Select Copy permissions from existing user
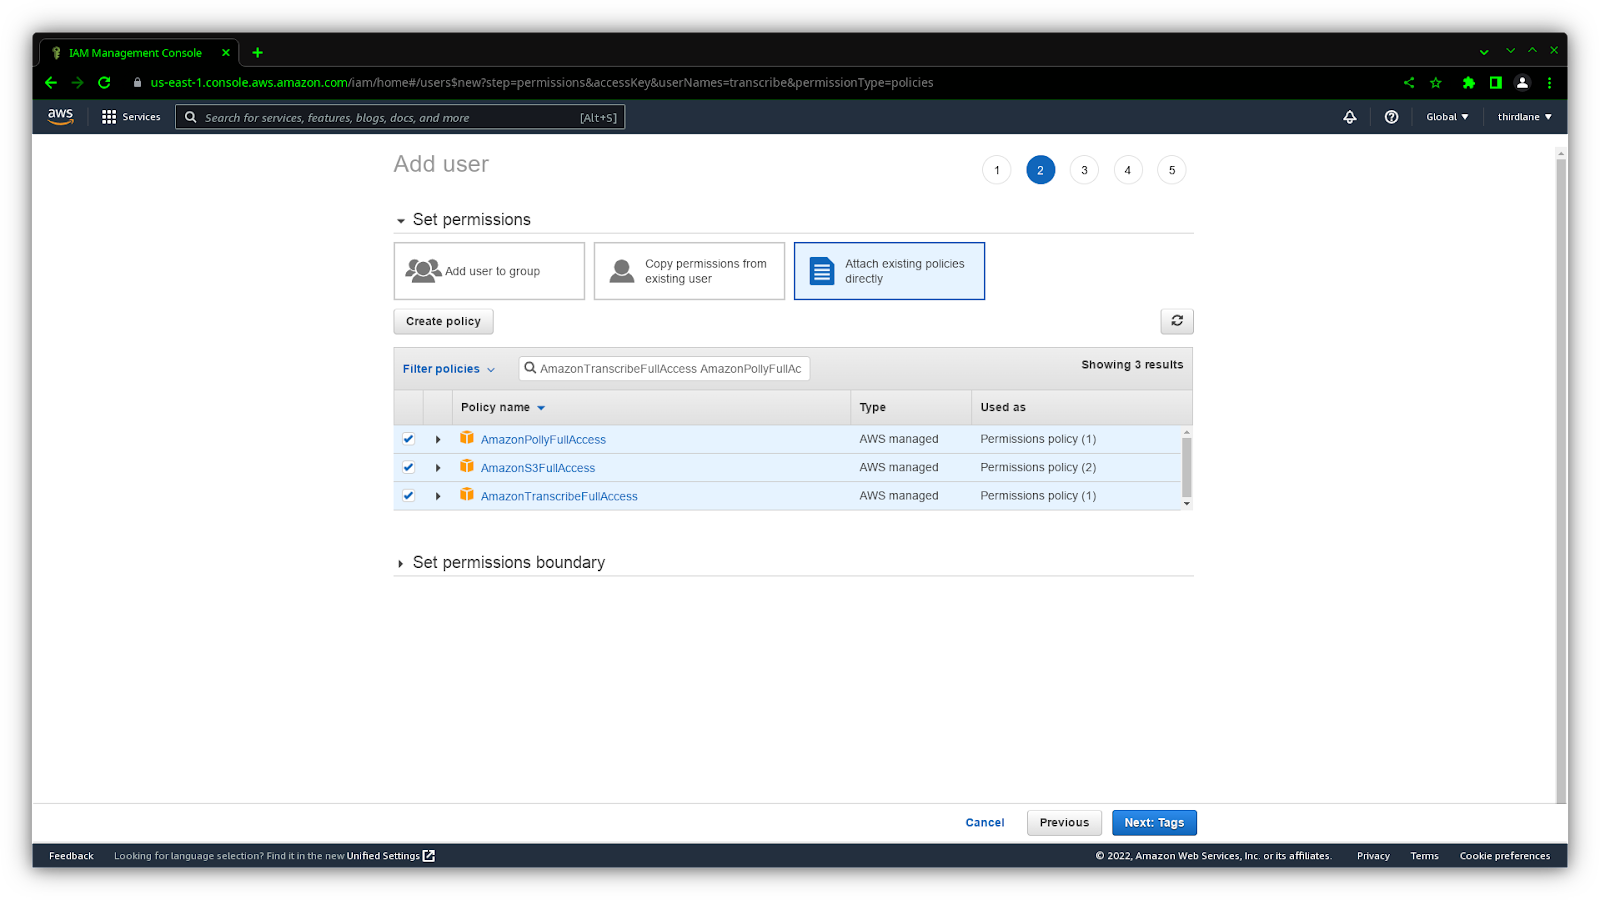Screen dimensions: 1600x900 (689, 271)
